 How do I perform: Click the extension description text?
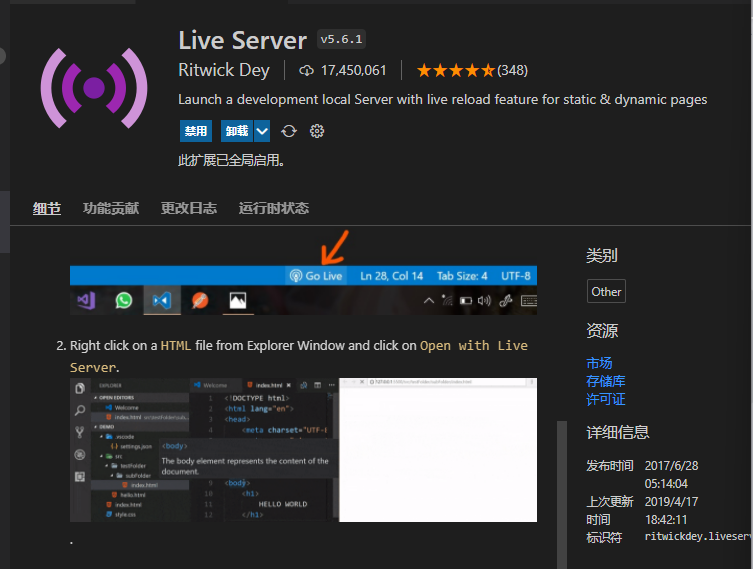point(443,99)
